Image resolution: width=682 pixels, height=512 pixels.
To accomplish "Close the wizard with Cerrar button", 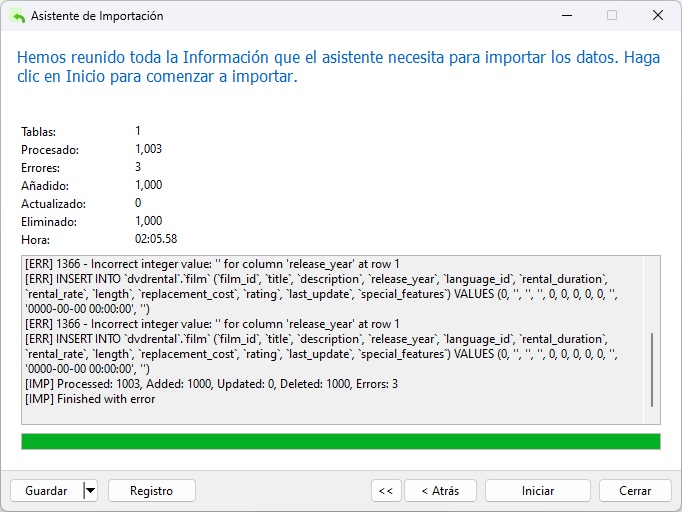I will click(635, 491).
